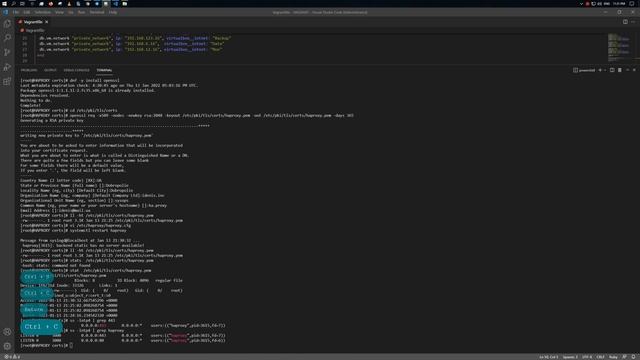The height and width of the screenshot is (360, 640).
Task: Open the Edit menu
Action: coord(27,12)
